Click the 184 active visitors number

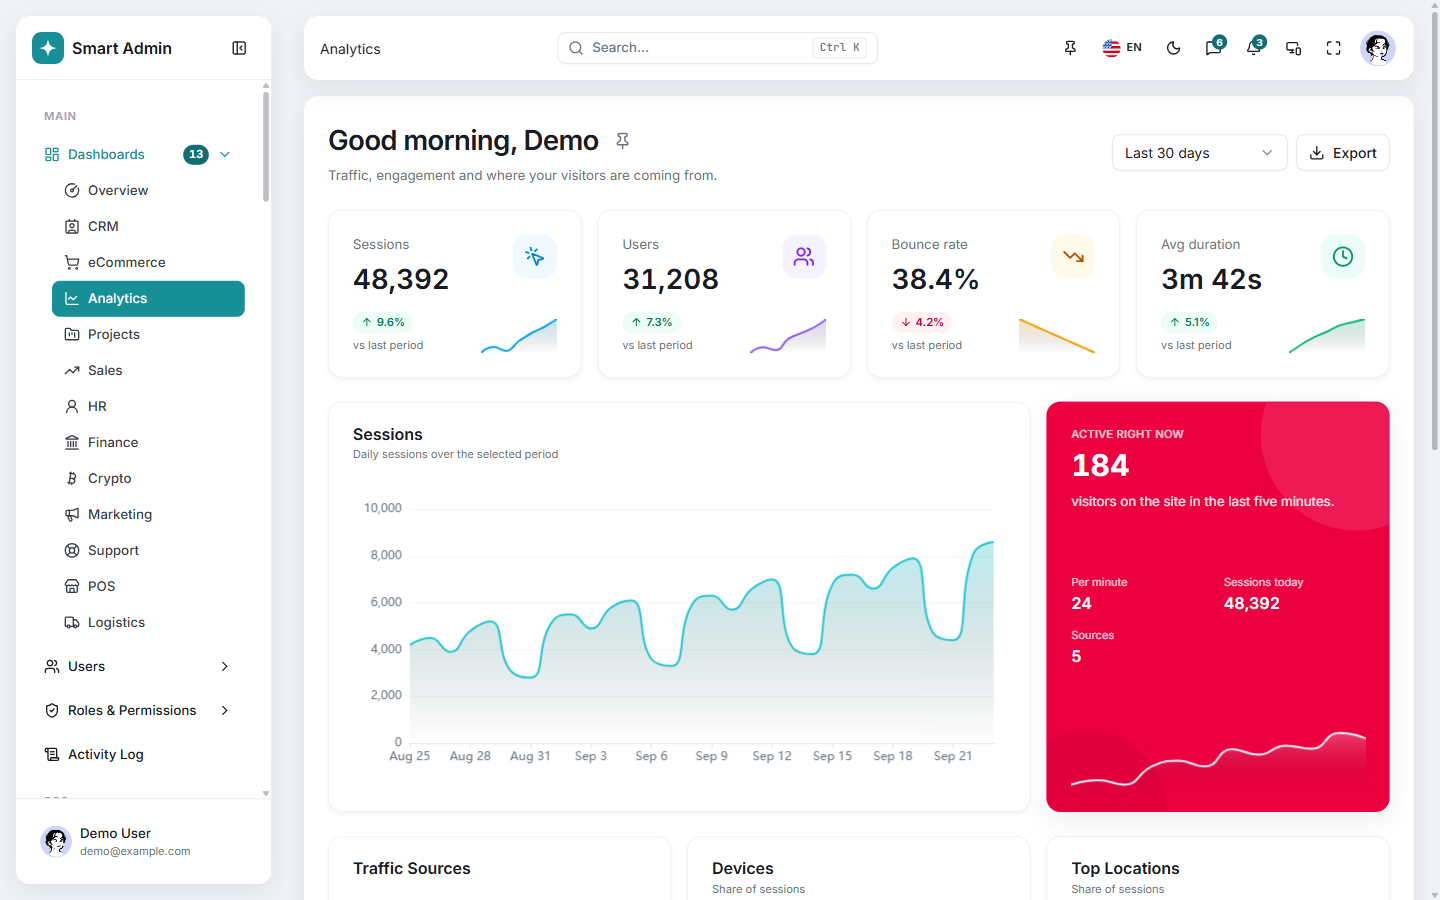click(1100, 465)
